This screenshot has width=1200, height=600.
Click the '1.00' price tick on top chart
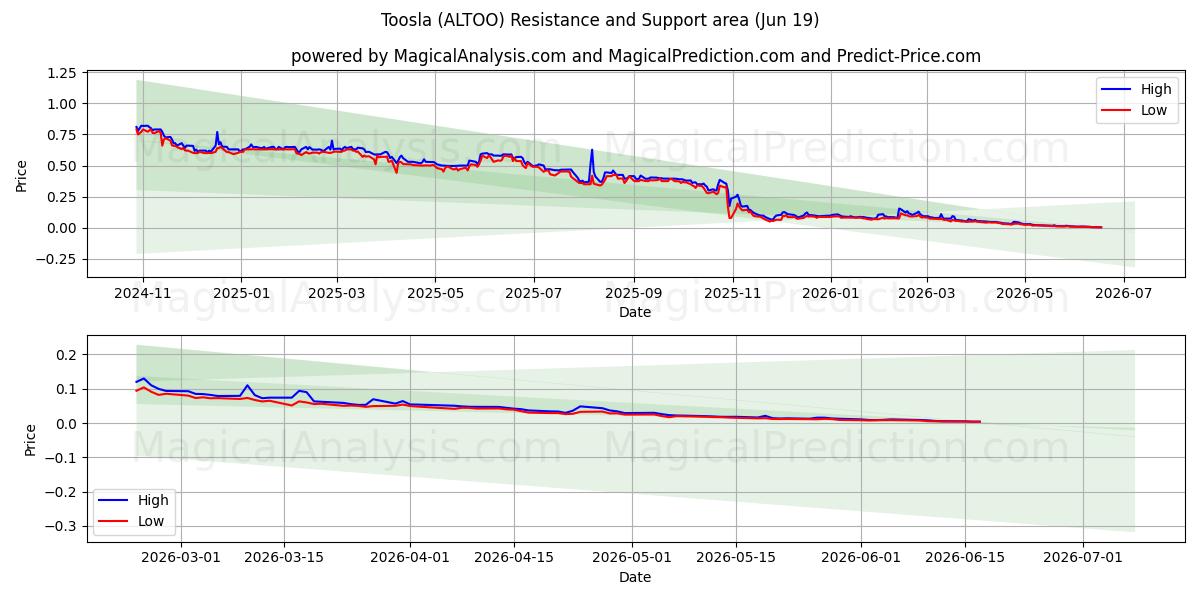pos(62,104)
